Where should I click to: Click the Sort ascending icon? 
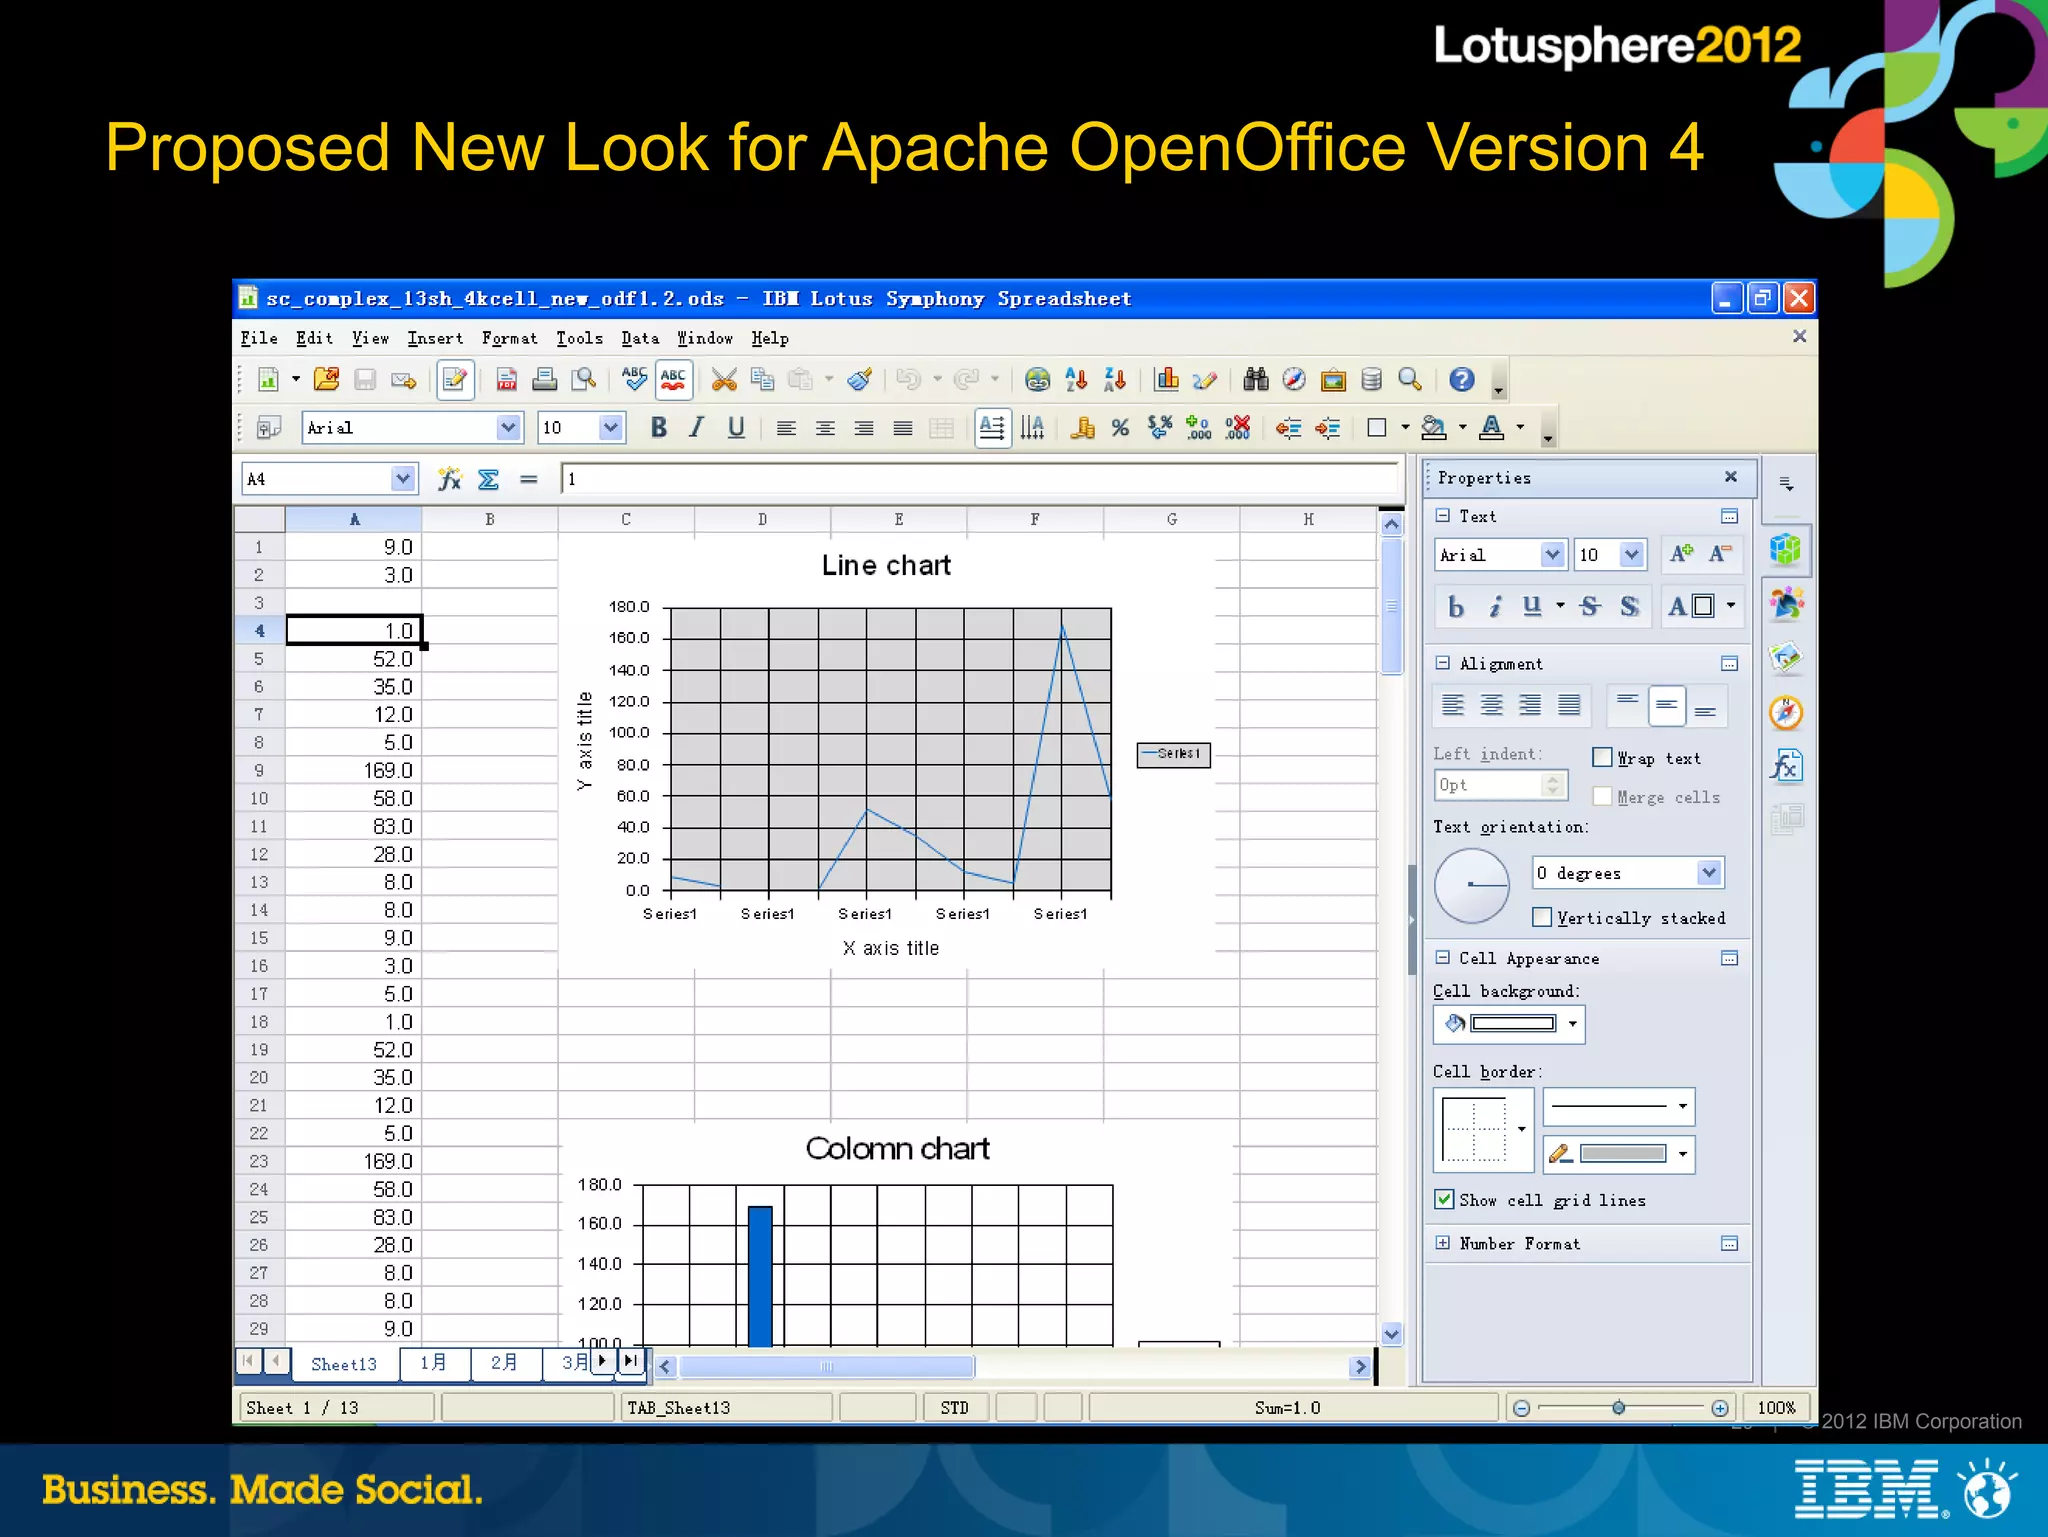pos(1076,380)
